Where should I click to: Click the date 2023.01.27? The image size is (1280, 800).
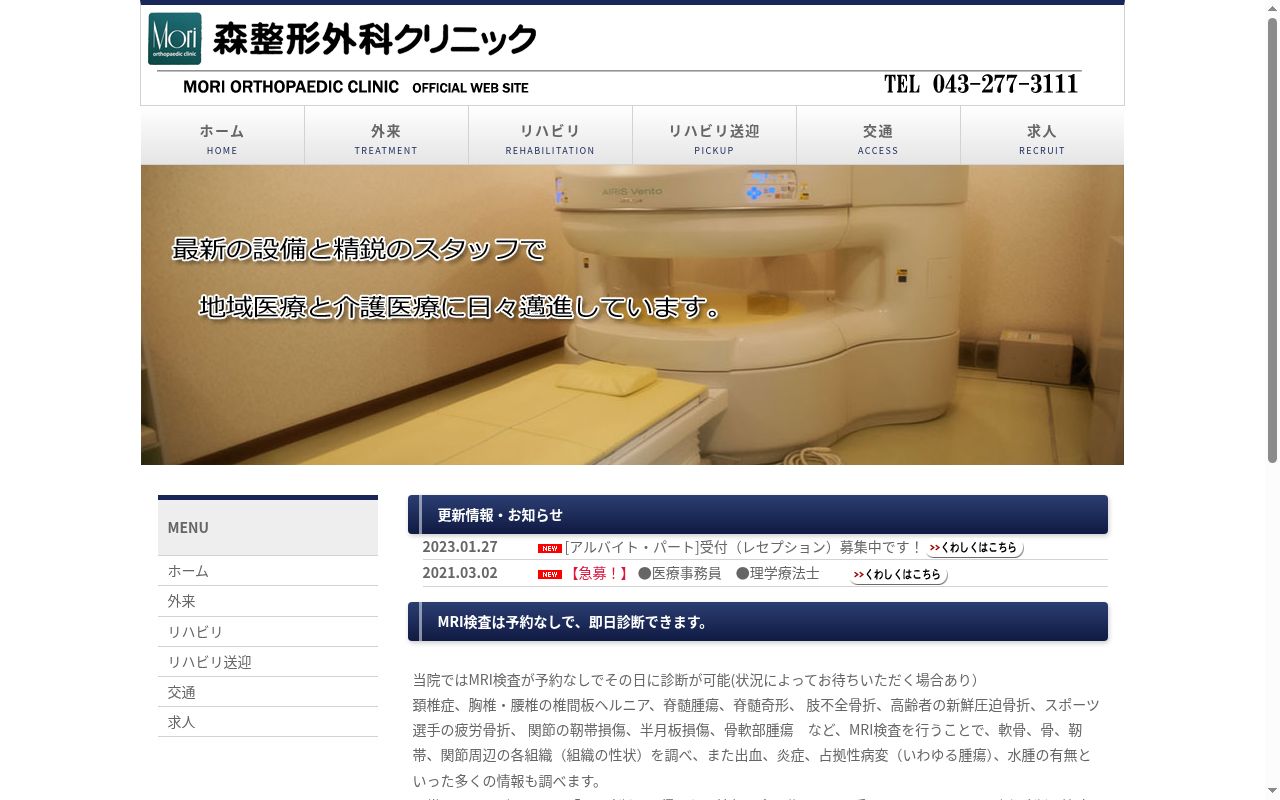click(x=460, y=547)
